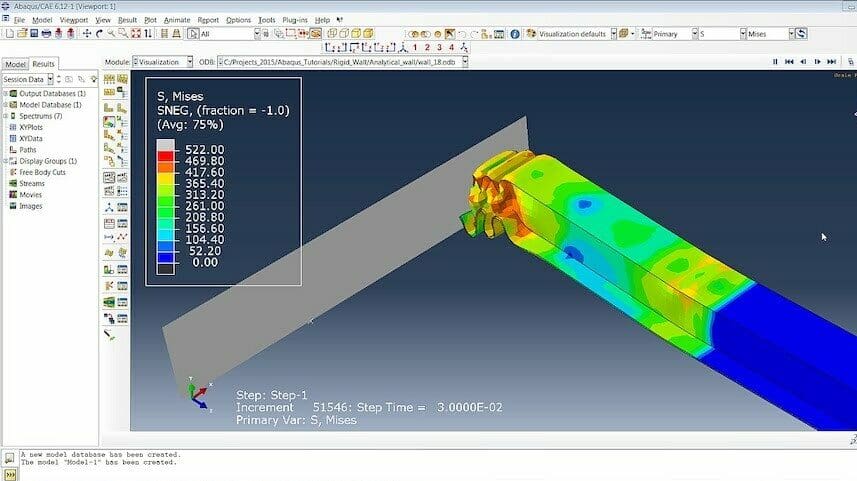The height and width of the screenshot is (481, 857).
Task: Select the Pan view tool
Action: pyautogui.click(x=87, y=34)
